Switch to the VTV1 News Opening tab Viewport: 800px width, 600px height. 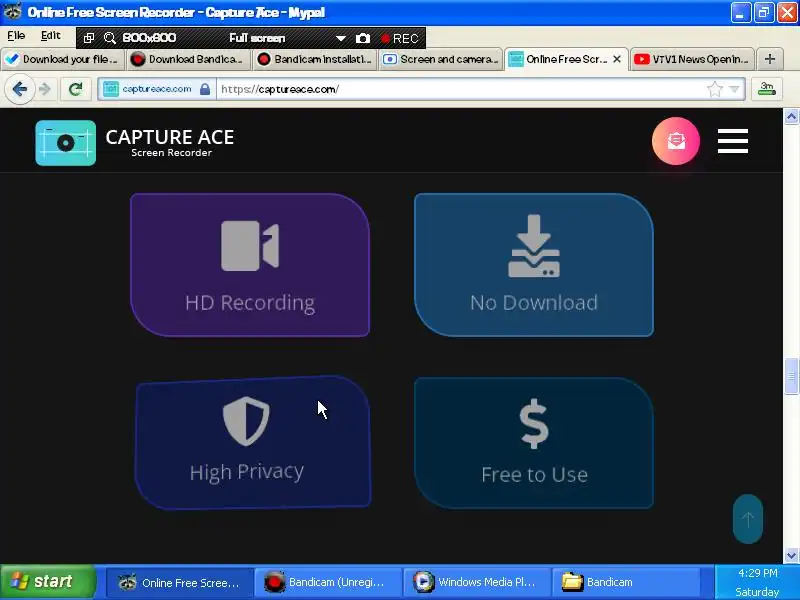(x=692, y=59)
